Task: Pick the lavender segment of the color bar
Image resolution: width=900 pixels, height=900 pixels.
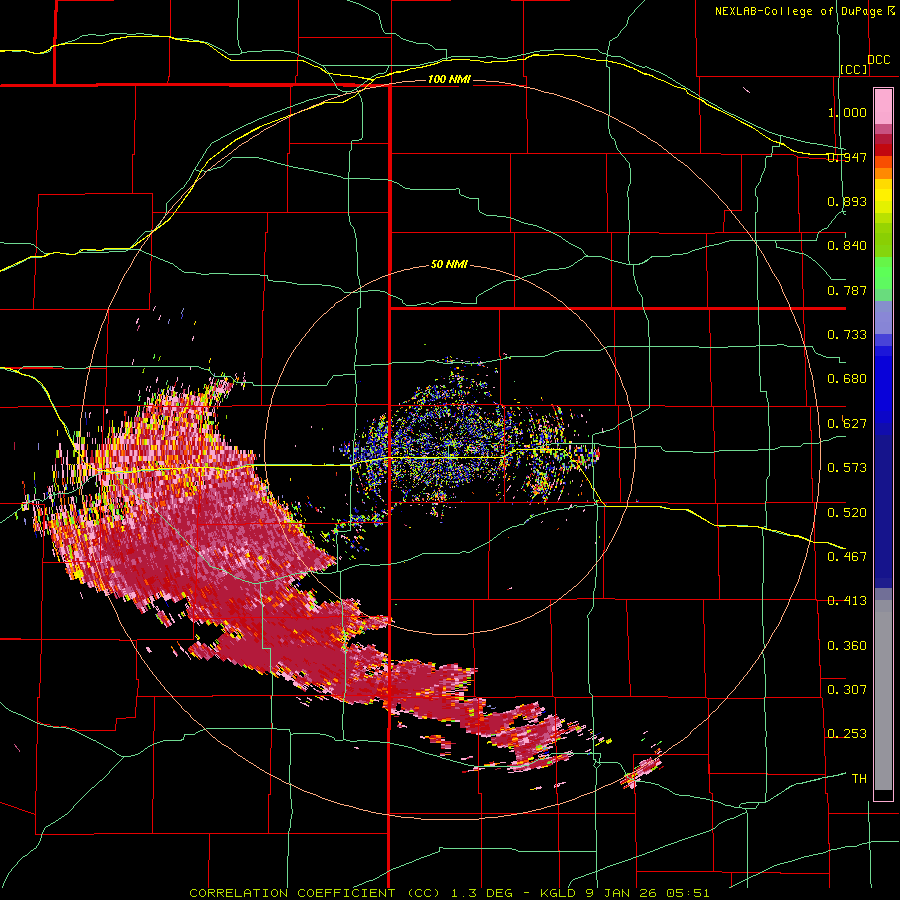Action: click(883, 318)
